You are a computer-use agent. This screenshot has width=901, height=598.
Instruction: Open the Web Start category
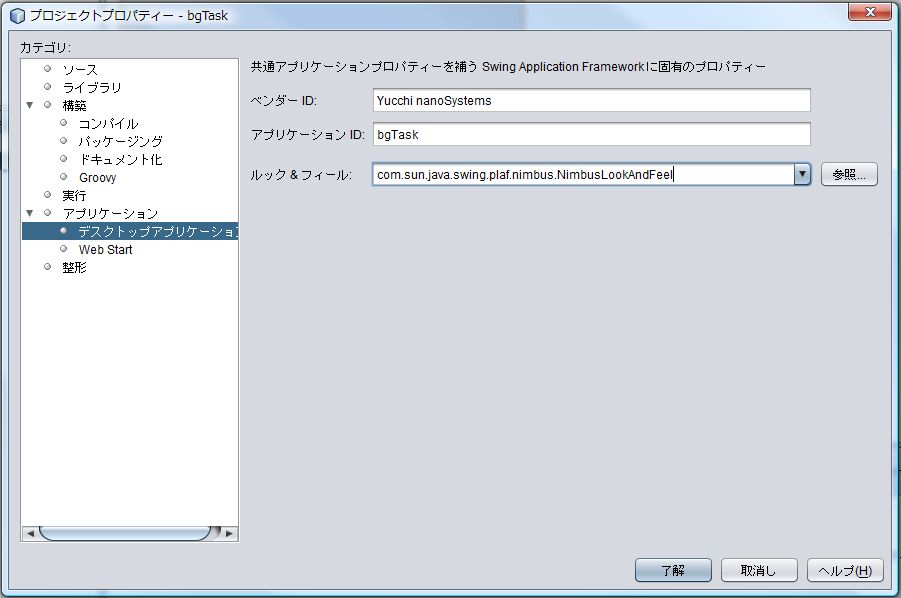(x=105, y=249)
